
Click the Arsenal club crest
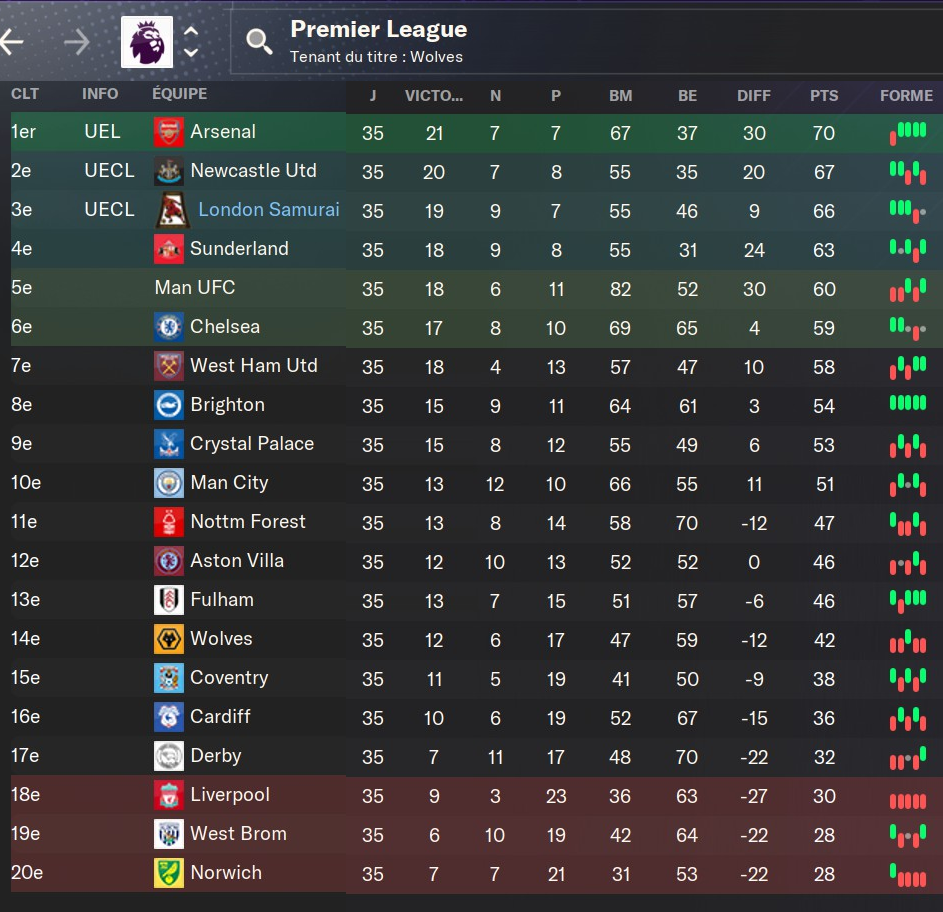coord(169,132)
